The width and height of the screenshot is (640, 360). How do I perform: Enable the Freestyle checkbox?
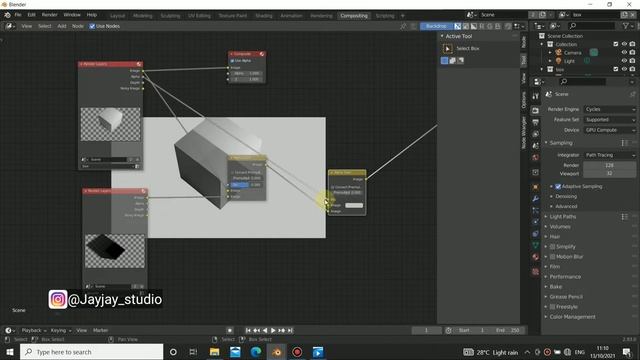[x=552, y=307]
